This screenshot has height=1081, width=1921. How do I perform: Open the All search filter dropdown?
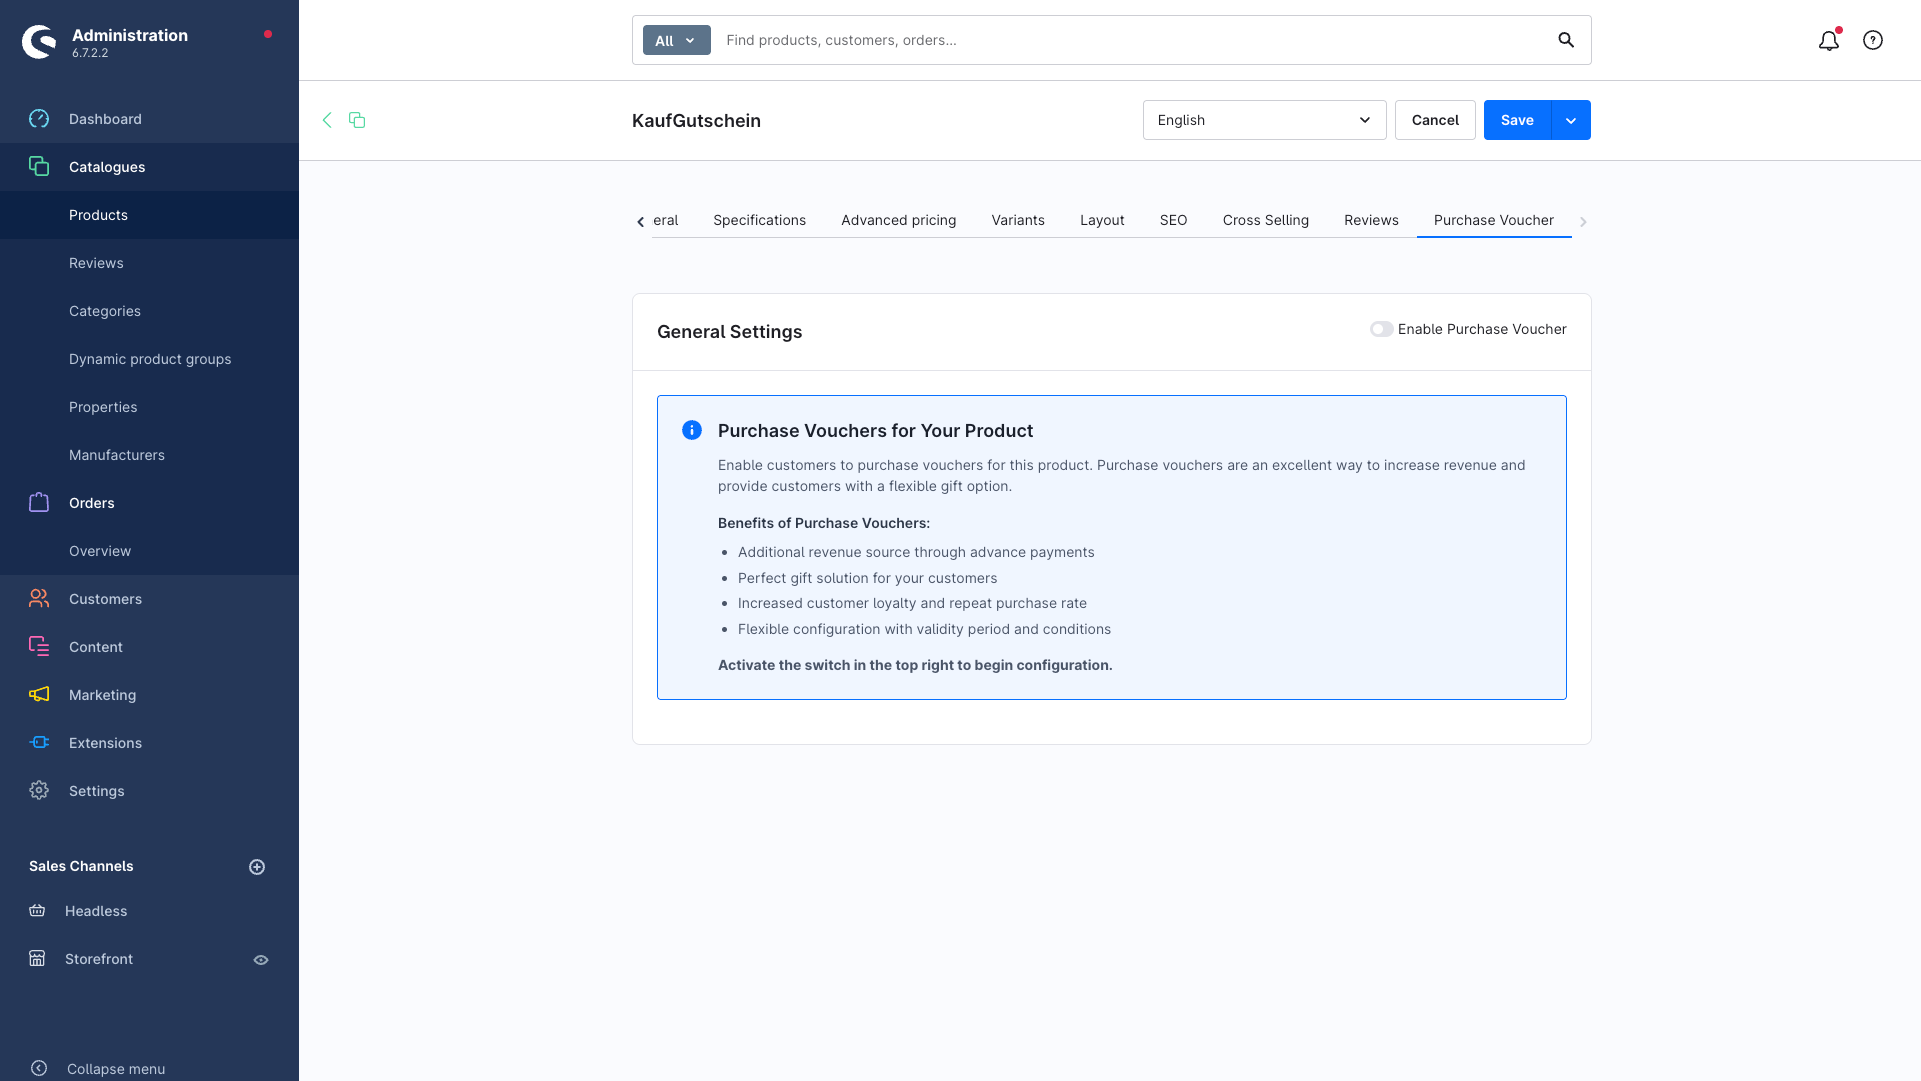tap(676, 40)
